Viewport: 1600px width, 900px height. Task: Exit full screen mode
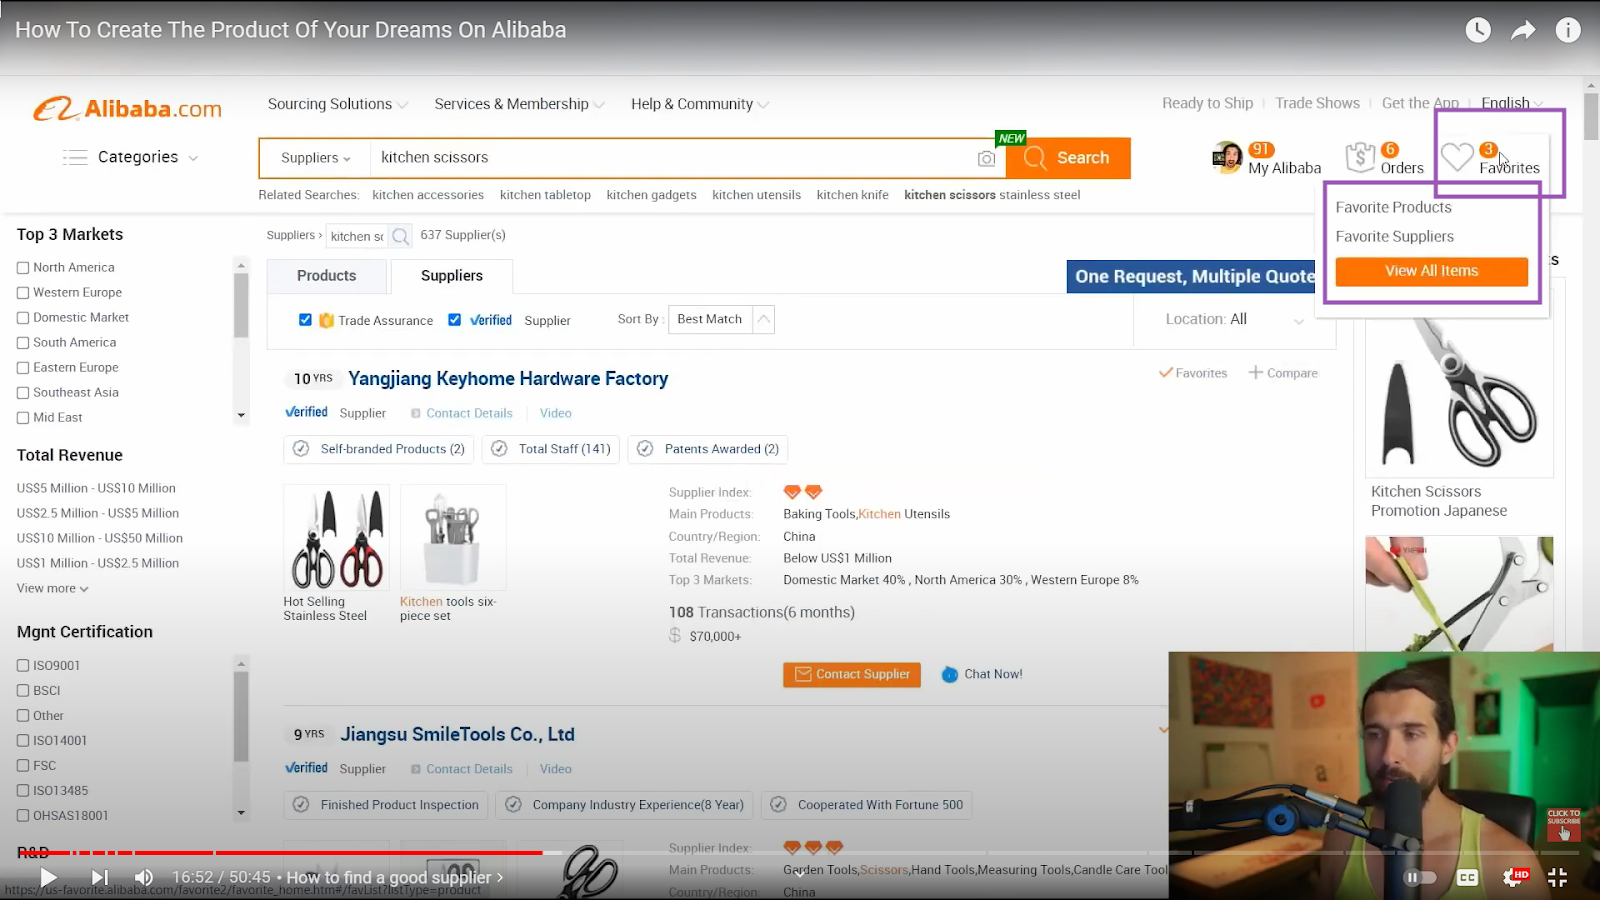1557,877
